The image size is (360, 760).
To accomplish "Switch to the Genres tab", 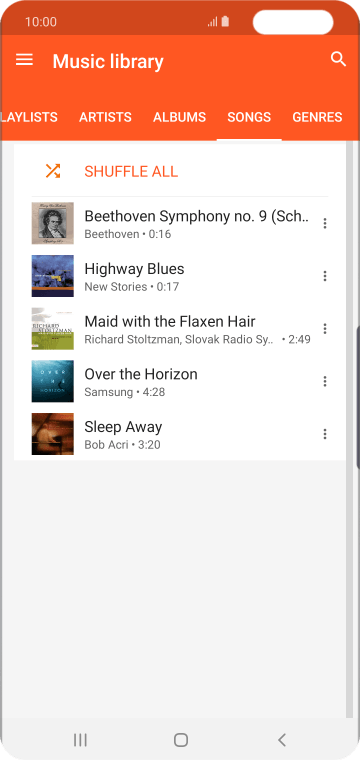I will [317, 117].
